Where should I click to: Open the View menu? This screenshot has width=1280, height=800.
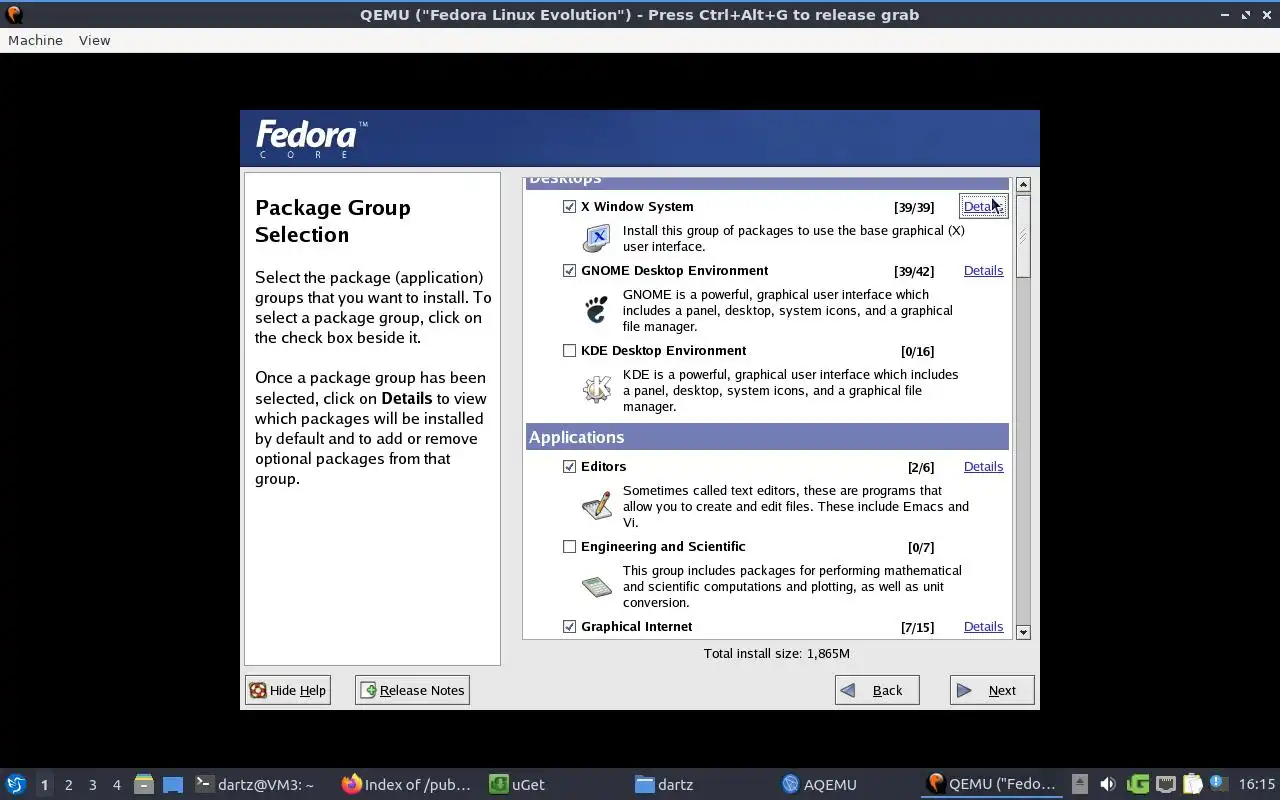pos(94,40)
